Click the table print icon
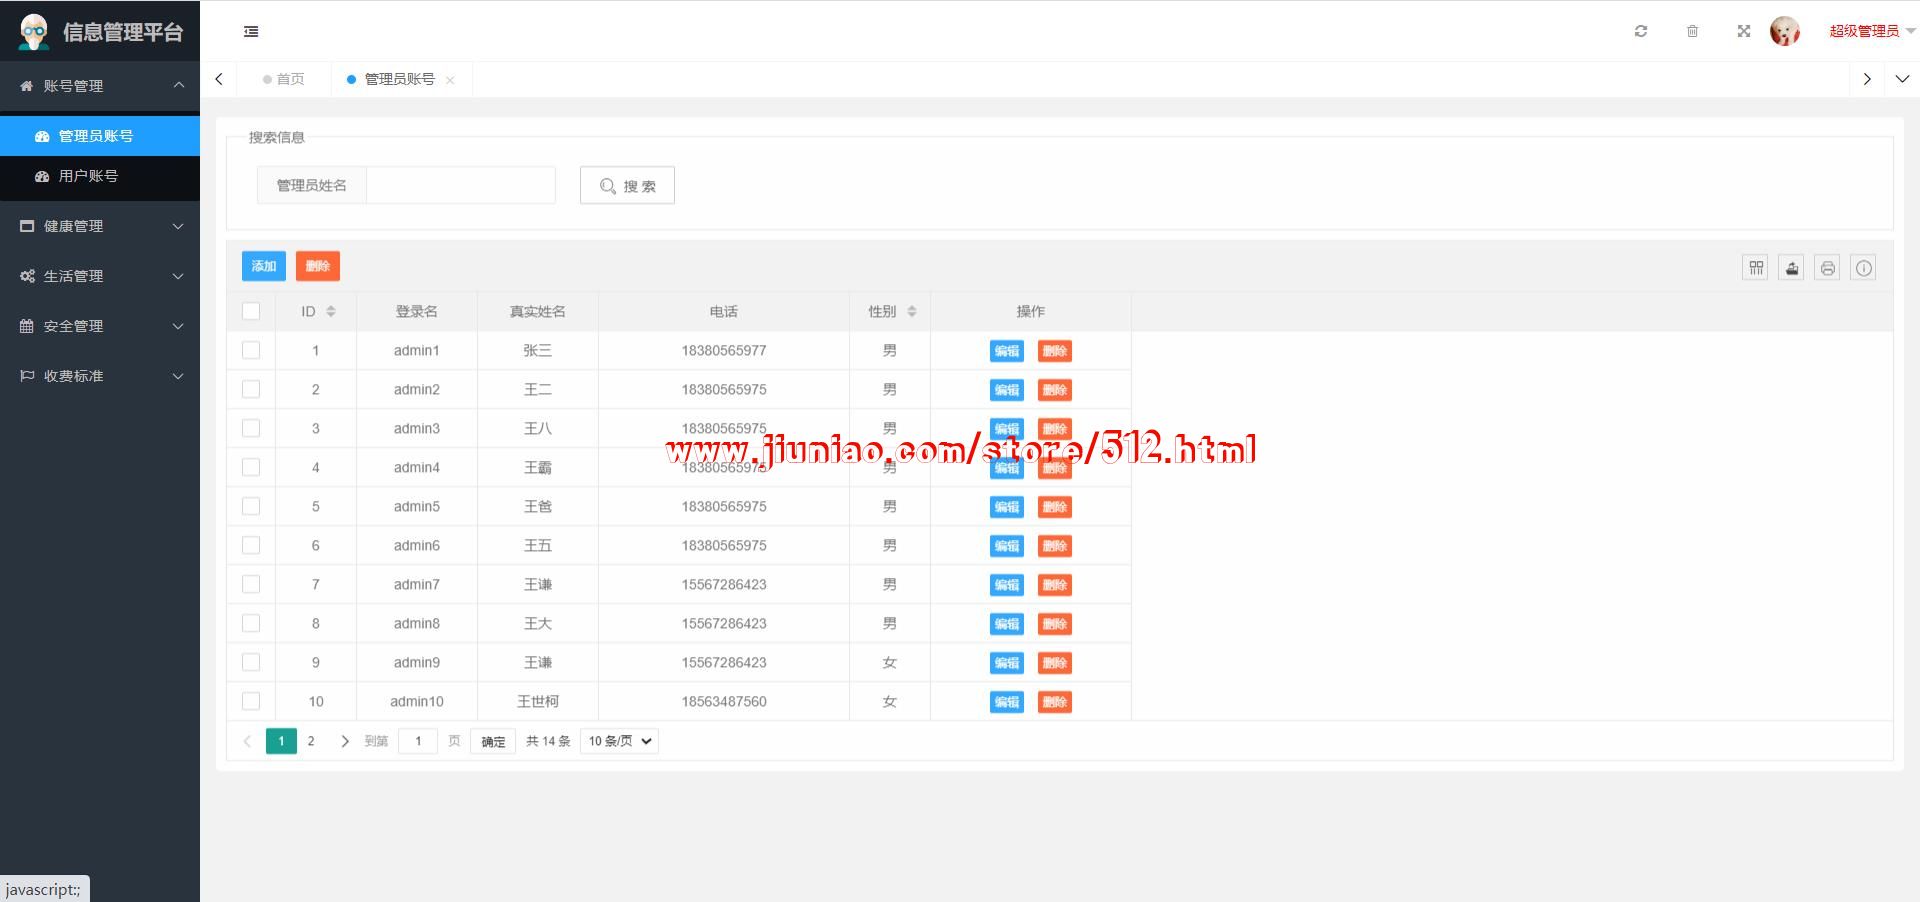Screen dimensions: 1920x902 coord(1828,268)
